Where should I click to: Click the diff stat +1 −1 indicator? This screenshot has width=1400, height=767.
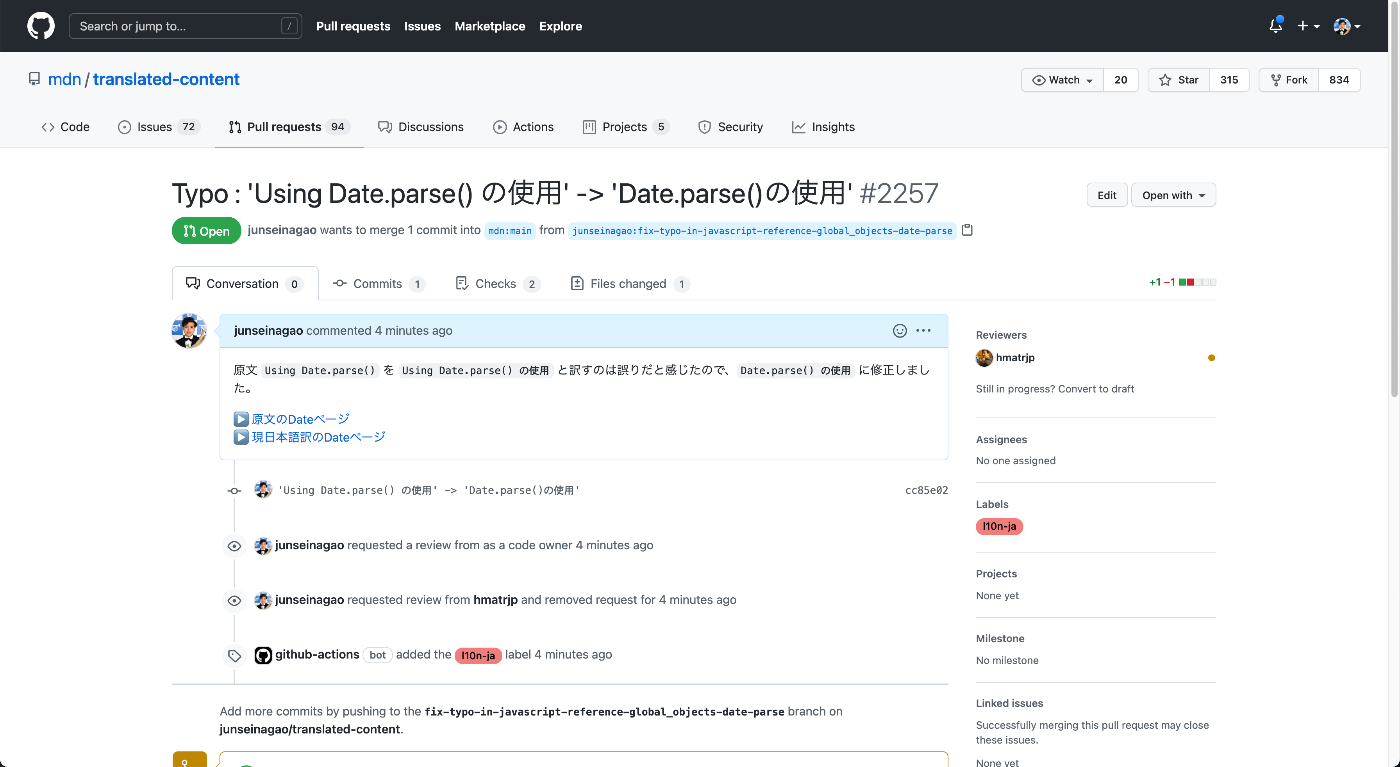tap(1182, 283)
